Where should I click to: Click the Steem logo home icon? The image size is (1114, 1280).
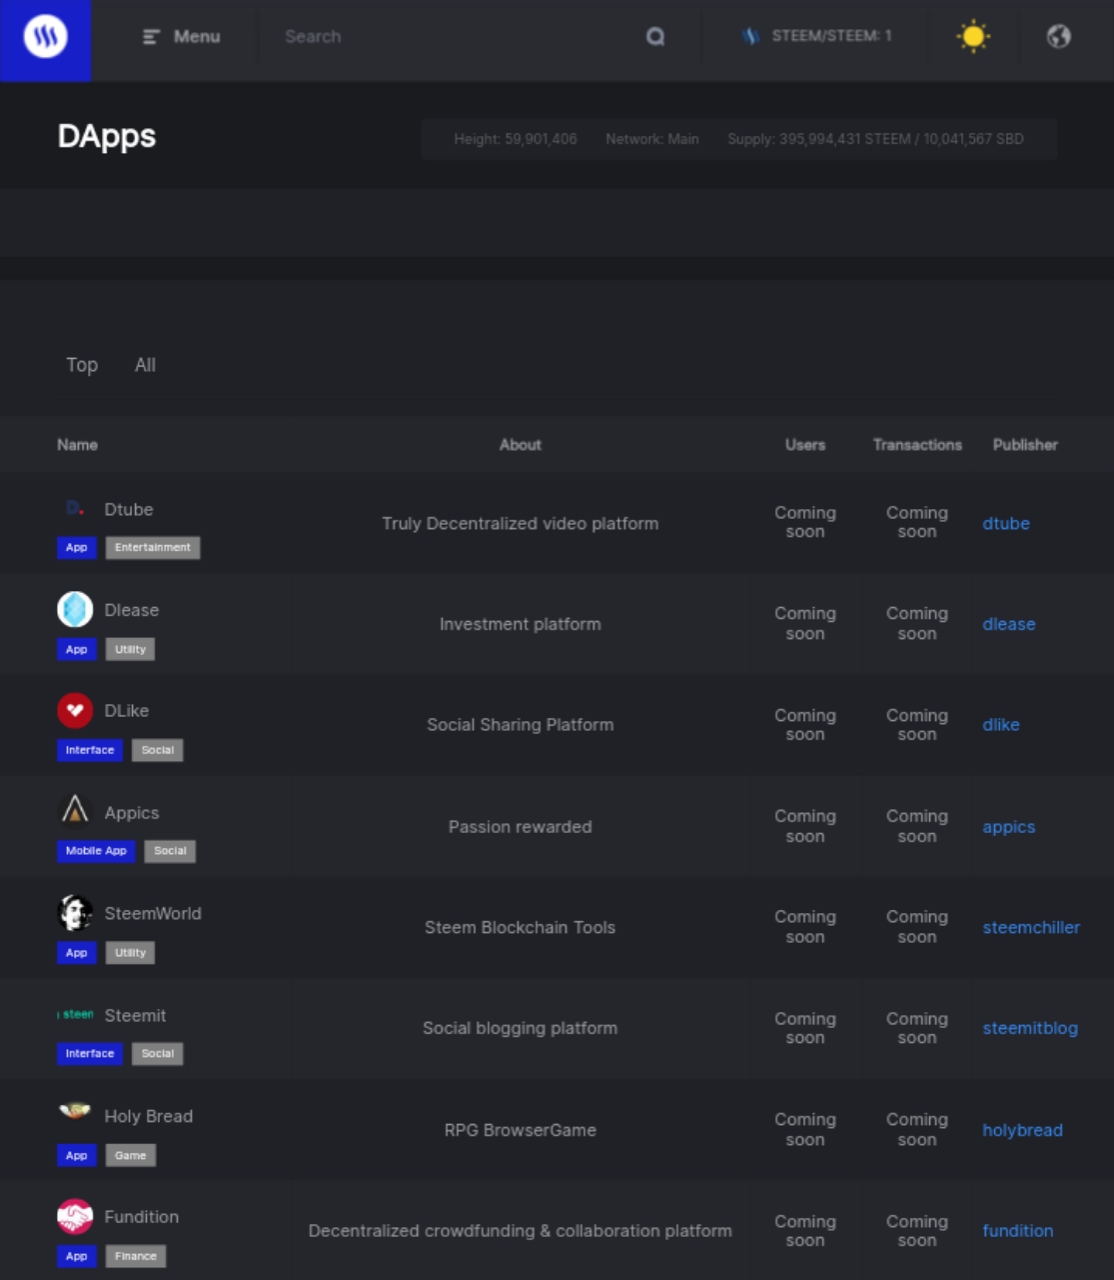45,38
